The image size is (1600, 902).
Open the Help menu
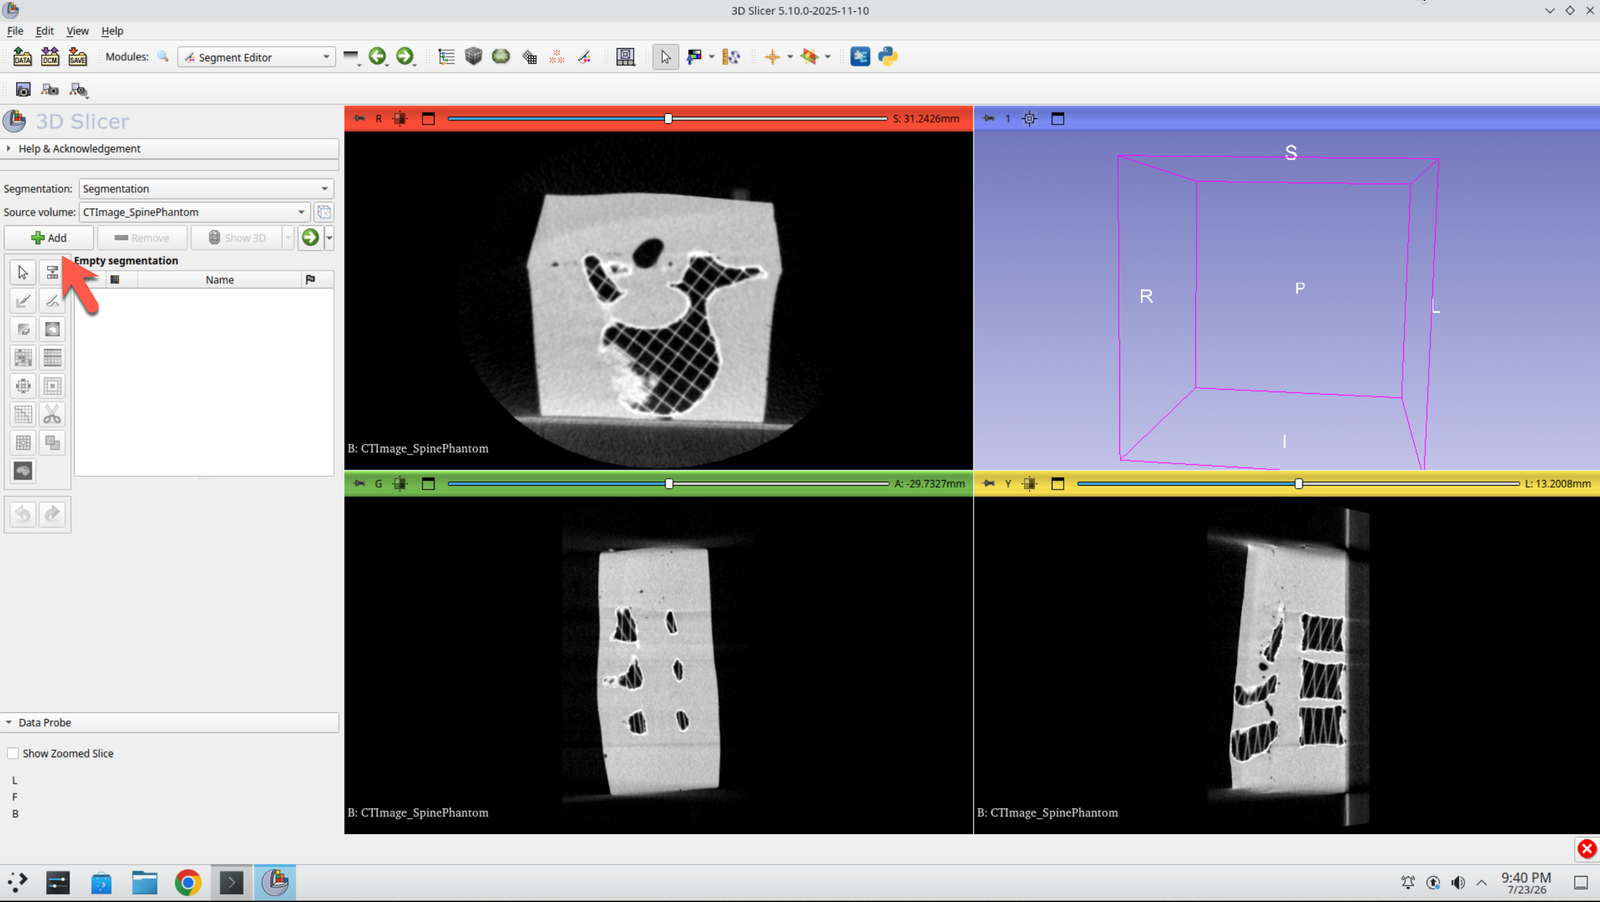click(x=112, y=31)
